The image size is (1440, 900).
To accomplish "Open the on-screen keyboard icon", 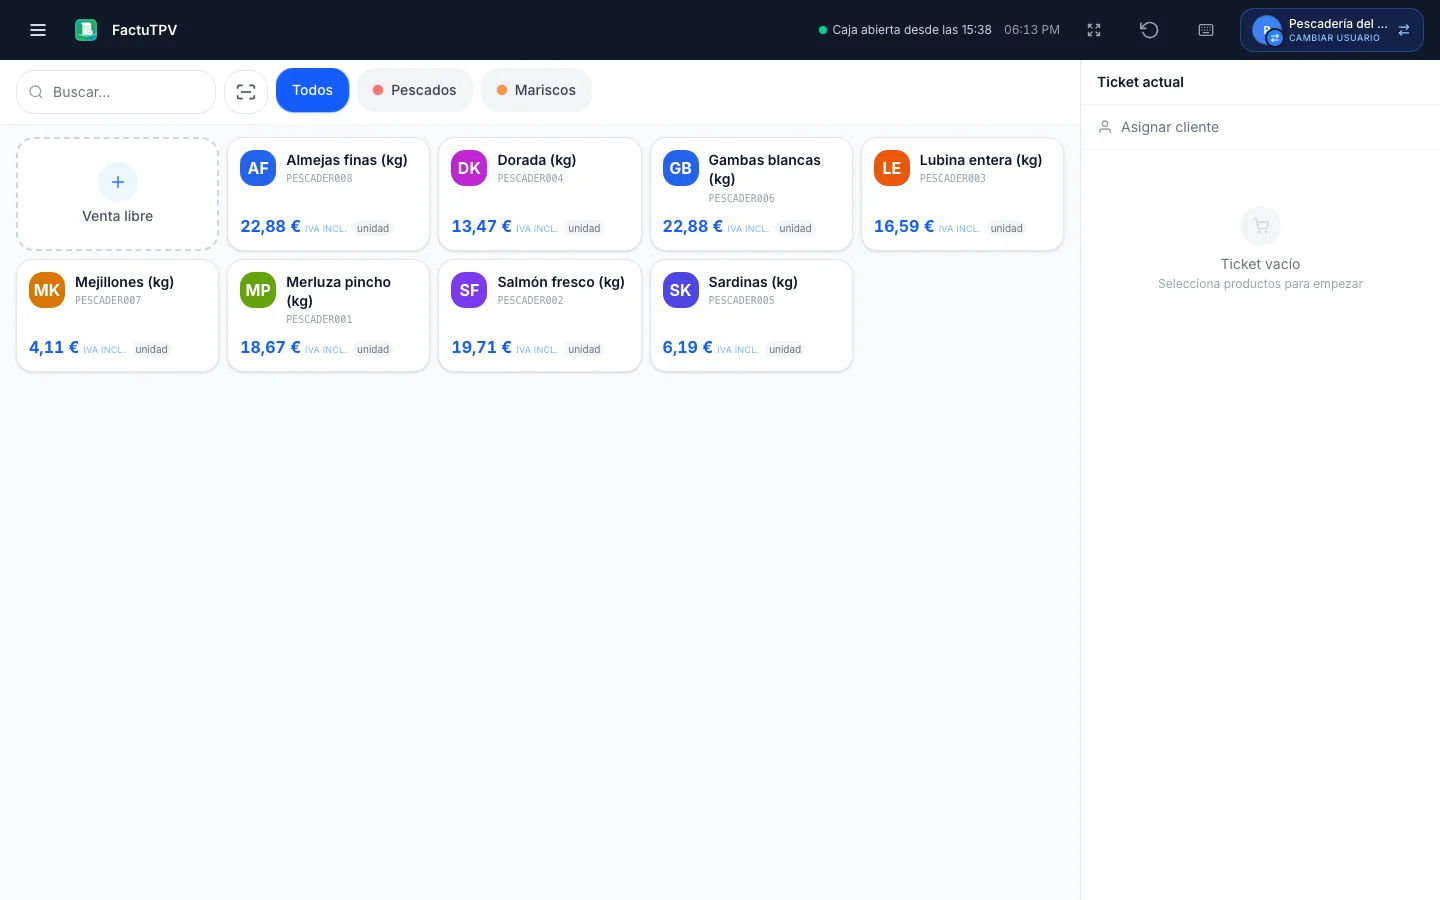I will coord(1206,30).
